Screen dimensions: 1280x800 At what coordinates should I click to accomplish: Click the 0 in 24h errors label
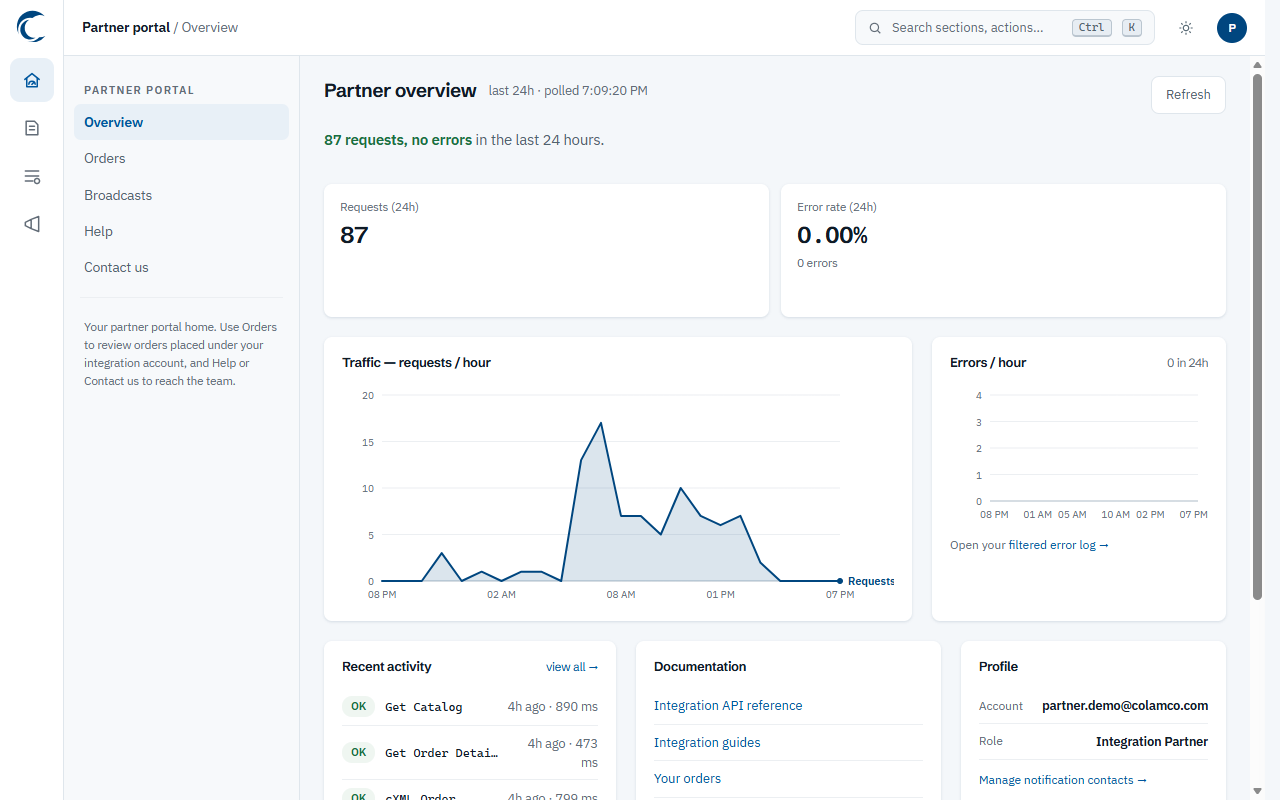(x=1187, y=363)
